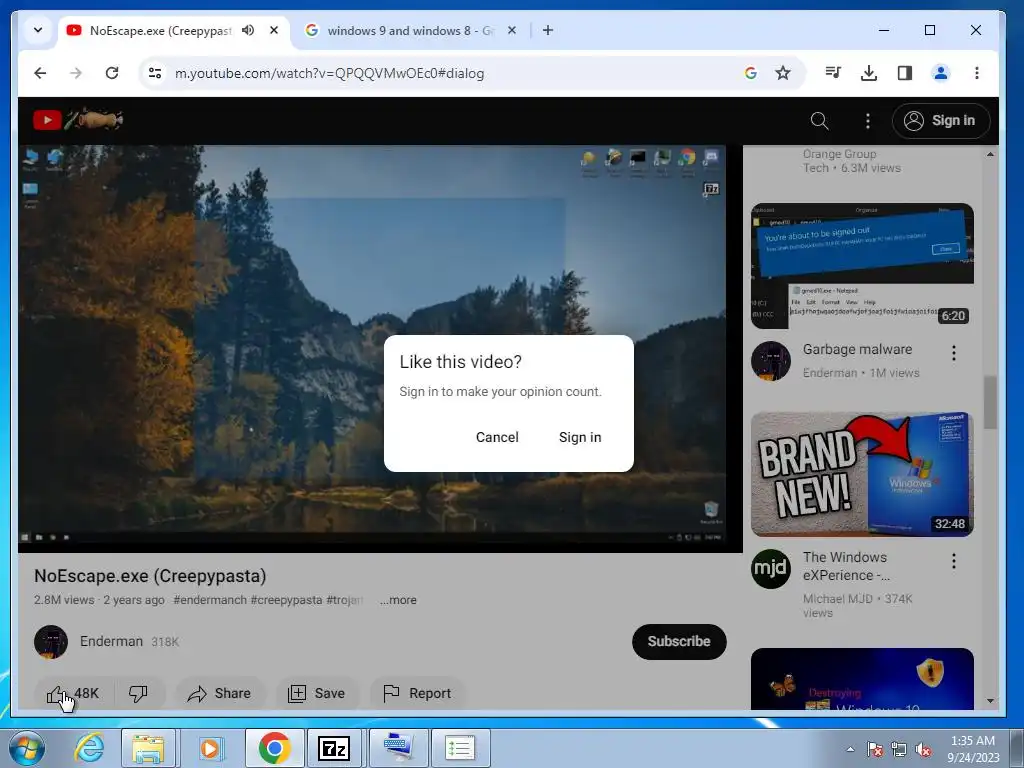This screenshot has width=1024, height=768.
Task: Close the NoEscape.exe tab
Action: pyautogui.click(x=274, y=30)
